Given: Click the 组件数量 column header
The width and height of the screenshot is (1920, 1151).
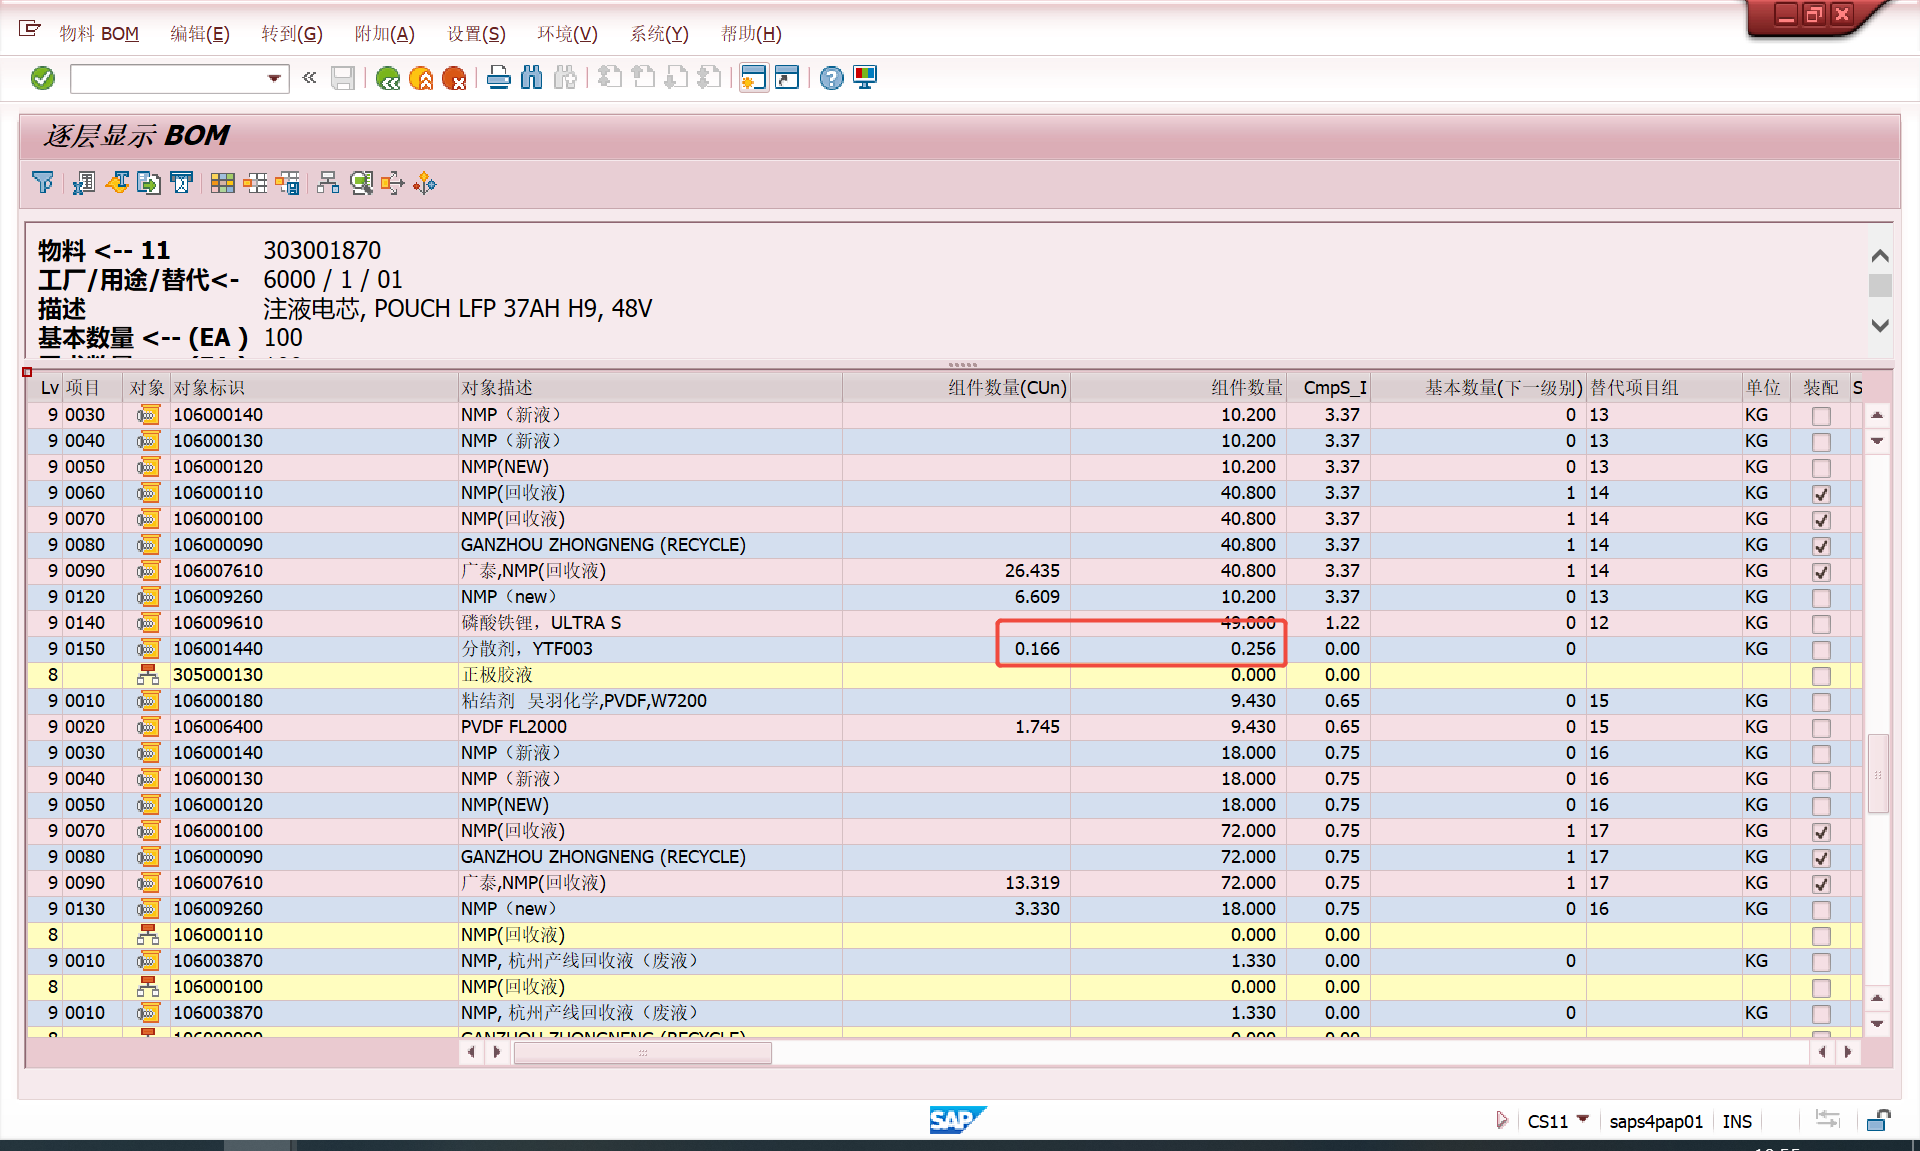Looking at the screenshot, I should pos(1246,388).
